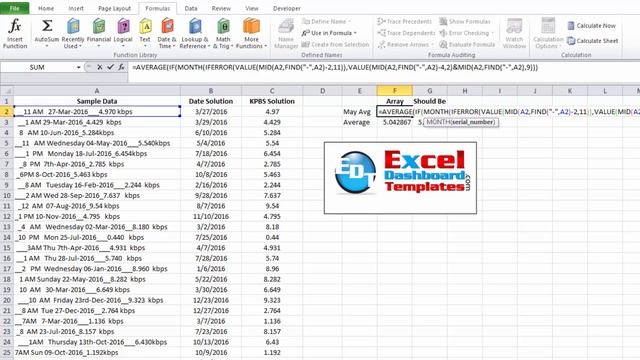Switch to the Home tab

click(46, 8)
